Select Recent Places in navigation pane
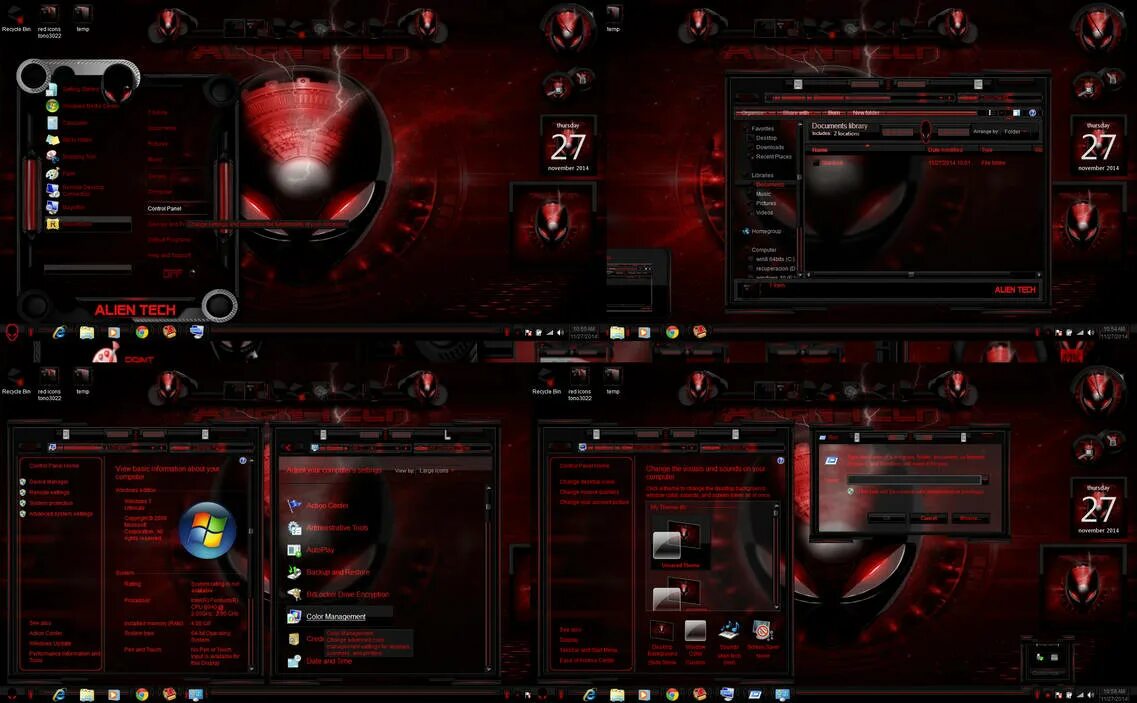Viewport: 1137px width, 703px height. pyautogui.click(x=773, y=157)
